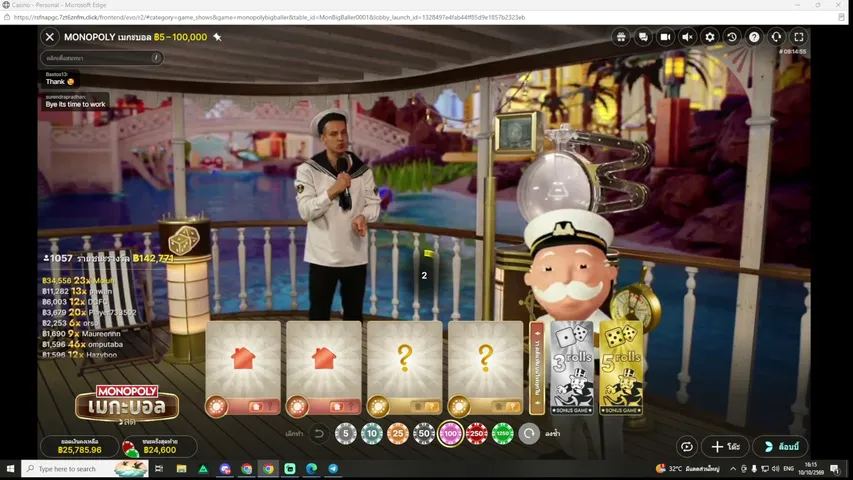Open the active Chrome taskbar icon

(268, 469)
